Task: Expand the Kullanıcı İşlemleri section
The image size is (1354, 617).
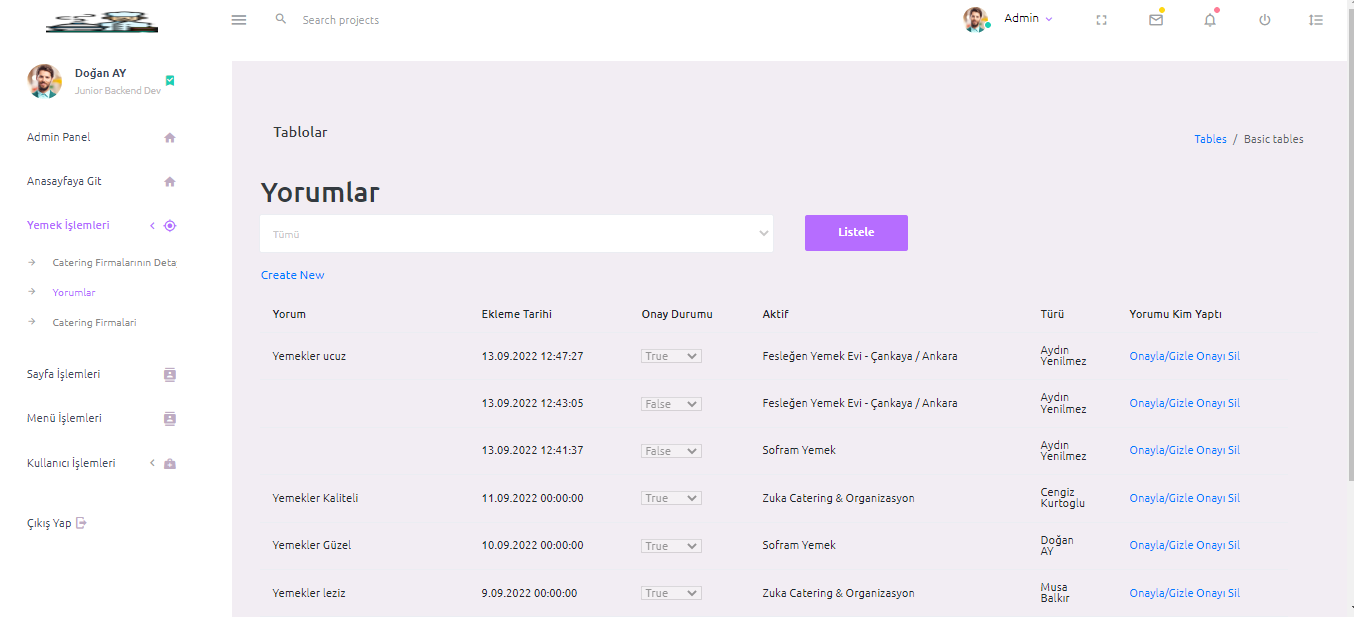Action: point(152,463)
